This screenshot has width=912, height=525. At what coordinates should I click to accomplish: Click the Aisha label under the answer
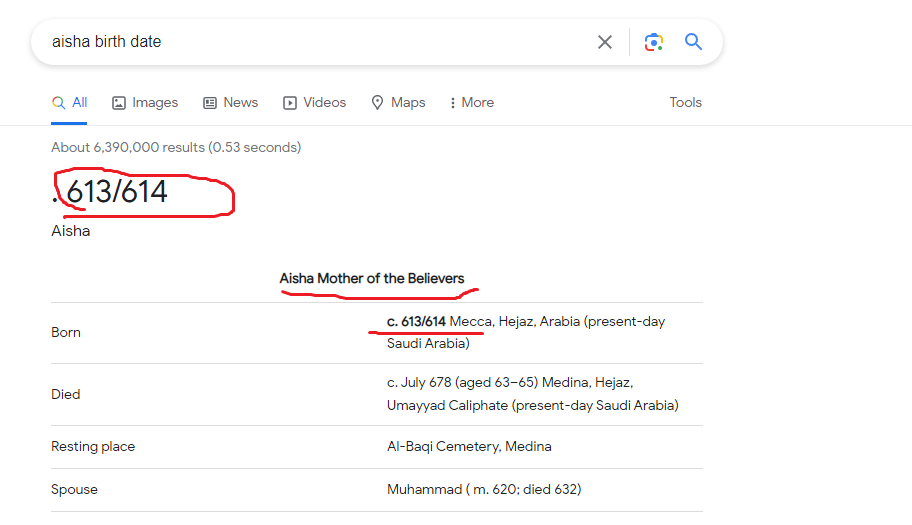coord(70,231)
